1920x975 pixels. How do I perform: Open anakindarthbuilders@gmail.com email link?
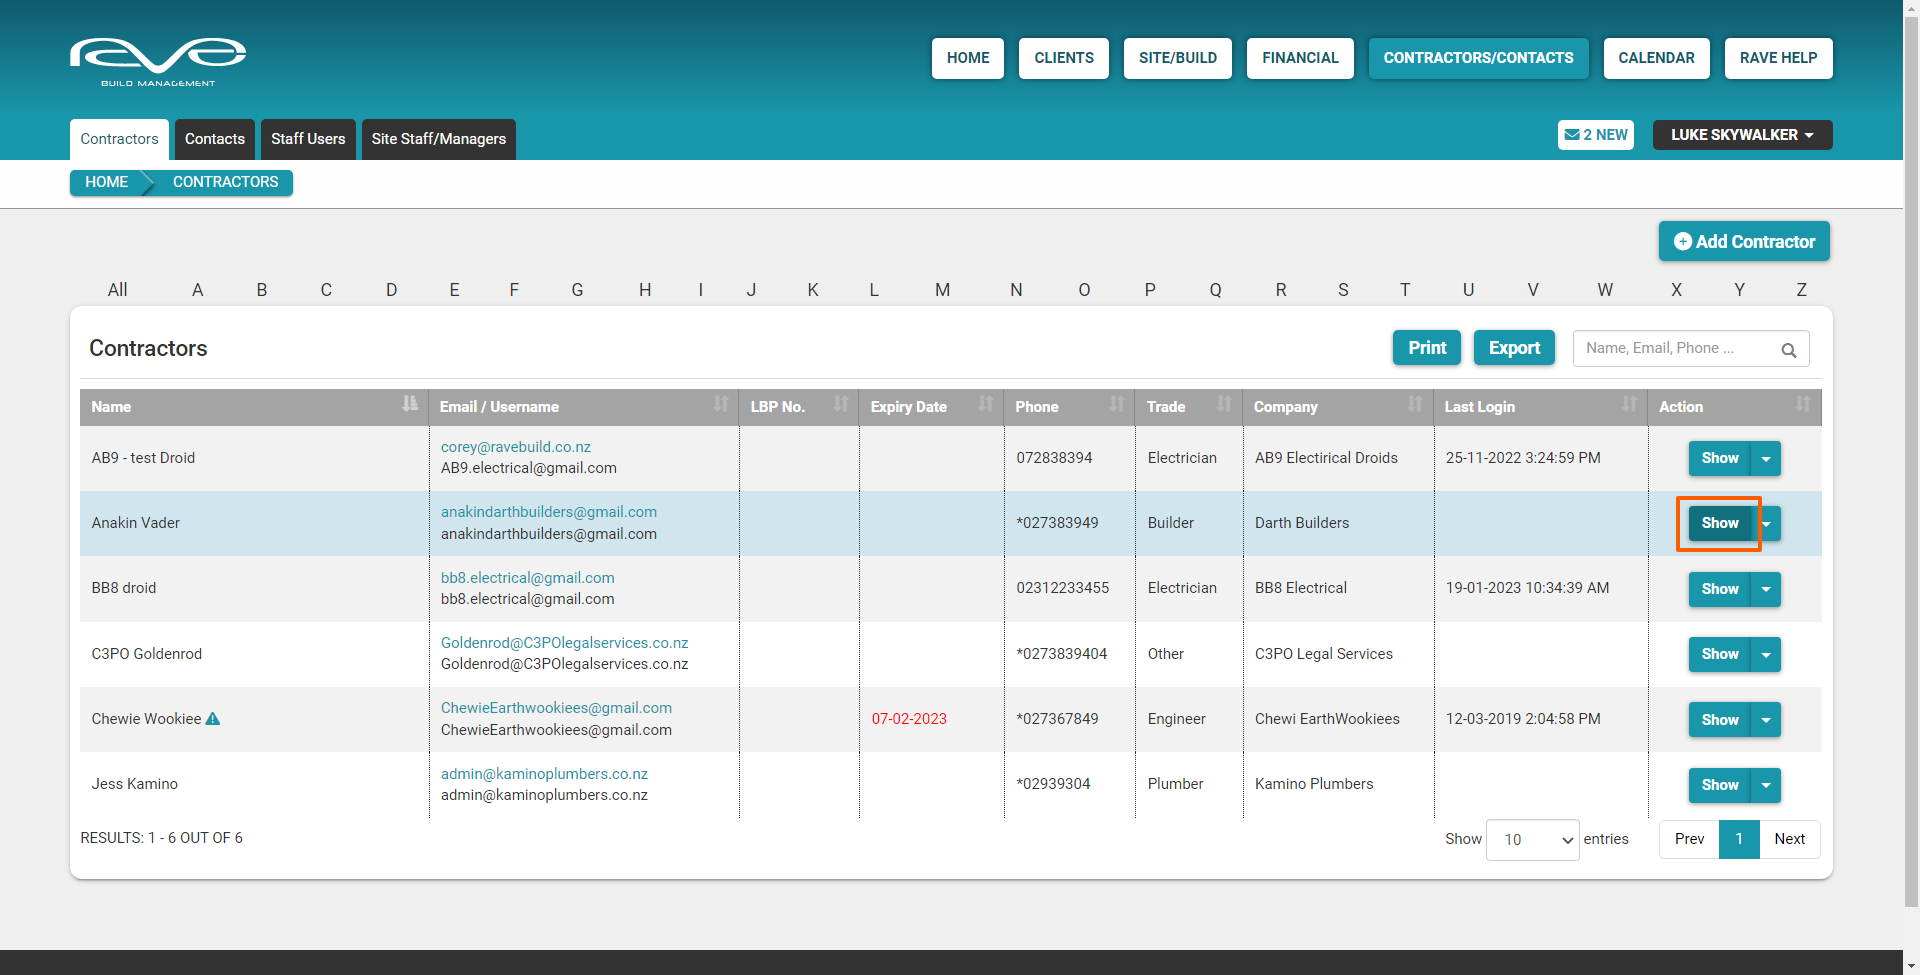[x=549, y=512]
